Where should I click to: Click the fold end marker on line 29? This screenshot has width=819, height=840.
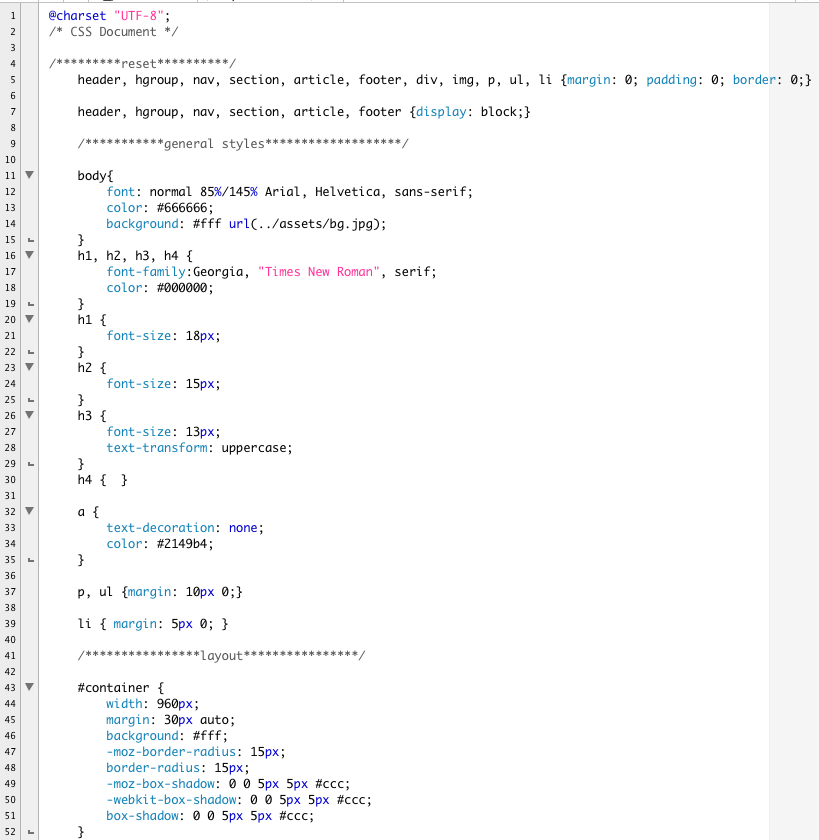coord(29,464)
